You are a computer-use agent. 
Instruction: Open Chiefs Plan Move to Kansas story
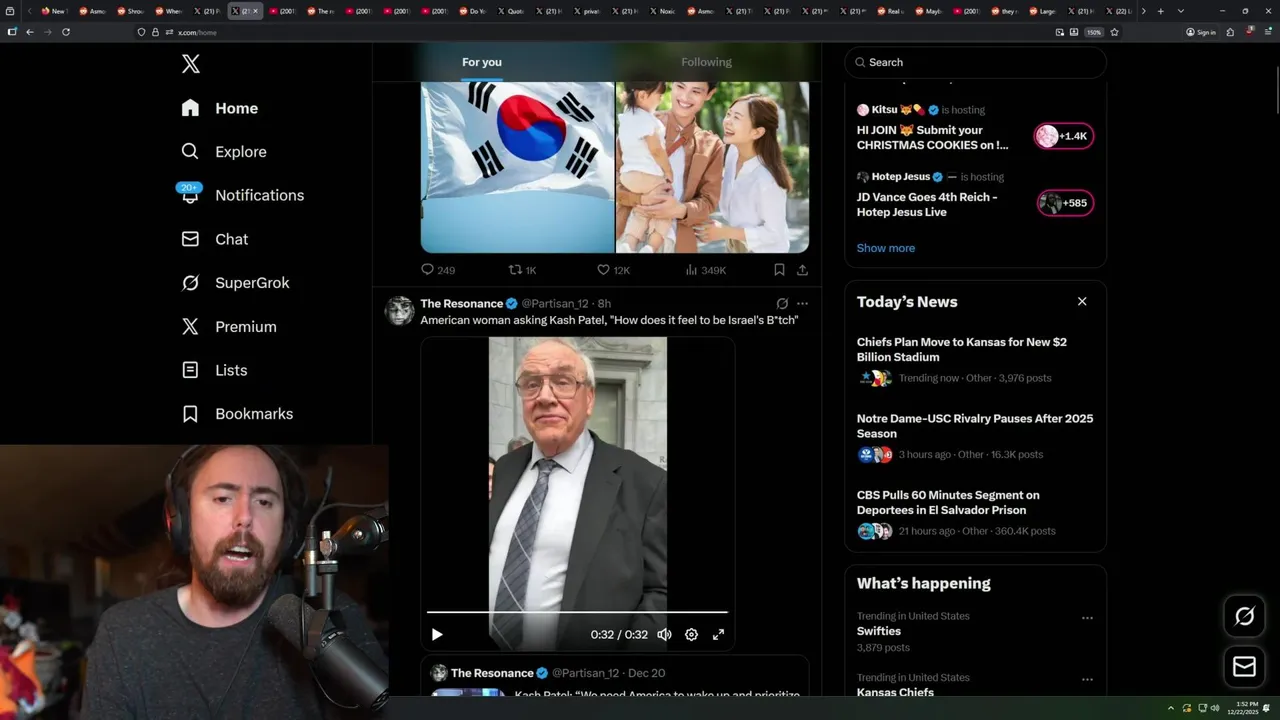pyautogui.click(x=975, y=359)
